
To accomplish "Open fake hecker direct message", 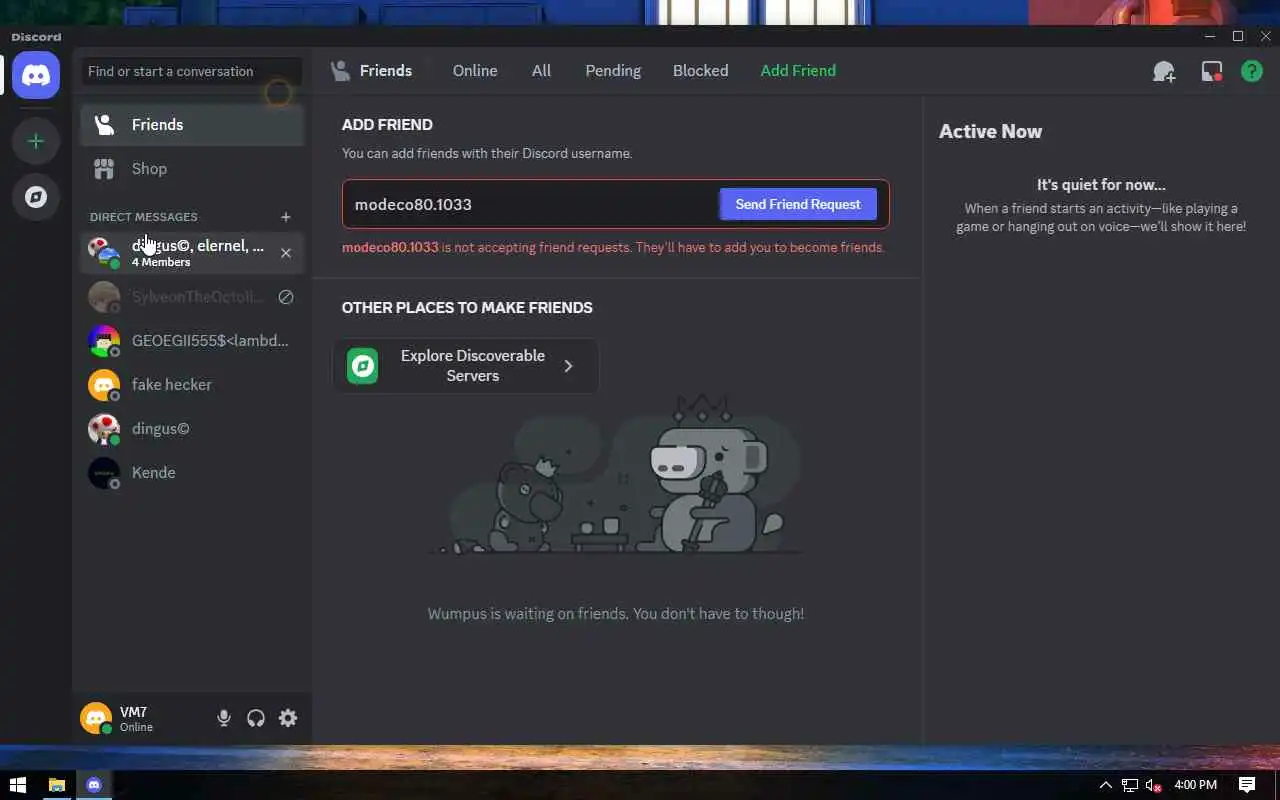I will pos(192,385).
